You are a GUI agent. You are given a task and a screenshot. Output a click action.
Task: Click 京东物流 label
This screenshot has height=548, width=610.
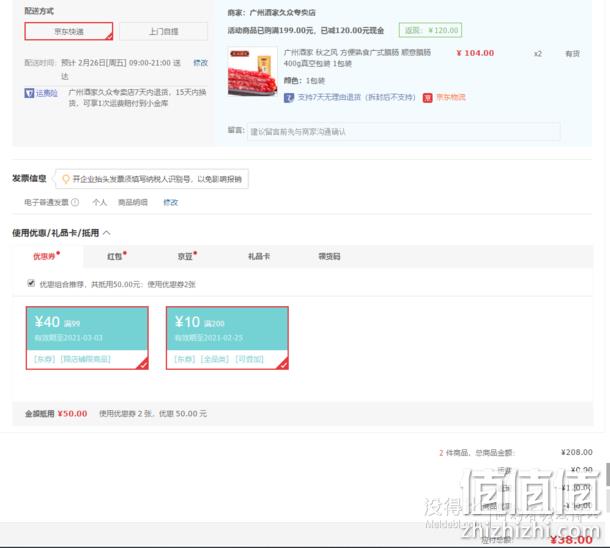[x=450, y=97]
